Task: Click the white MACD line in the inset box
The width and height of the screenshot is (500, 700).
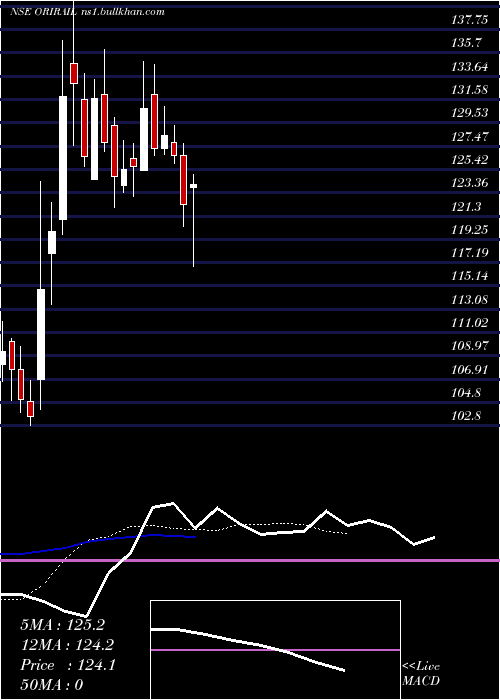Action: (248, 648)
